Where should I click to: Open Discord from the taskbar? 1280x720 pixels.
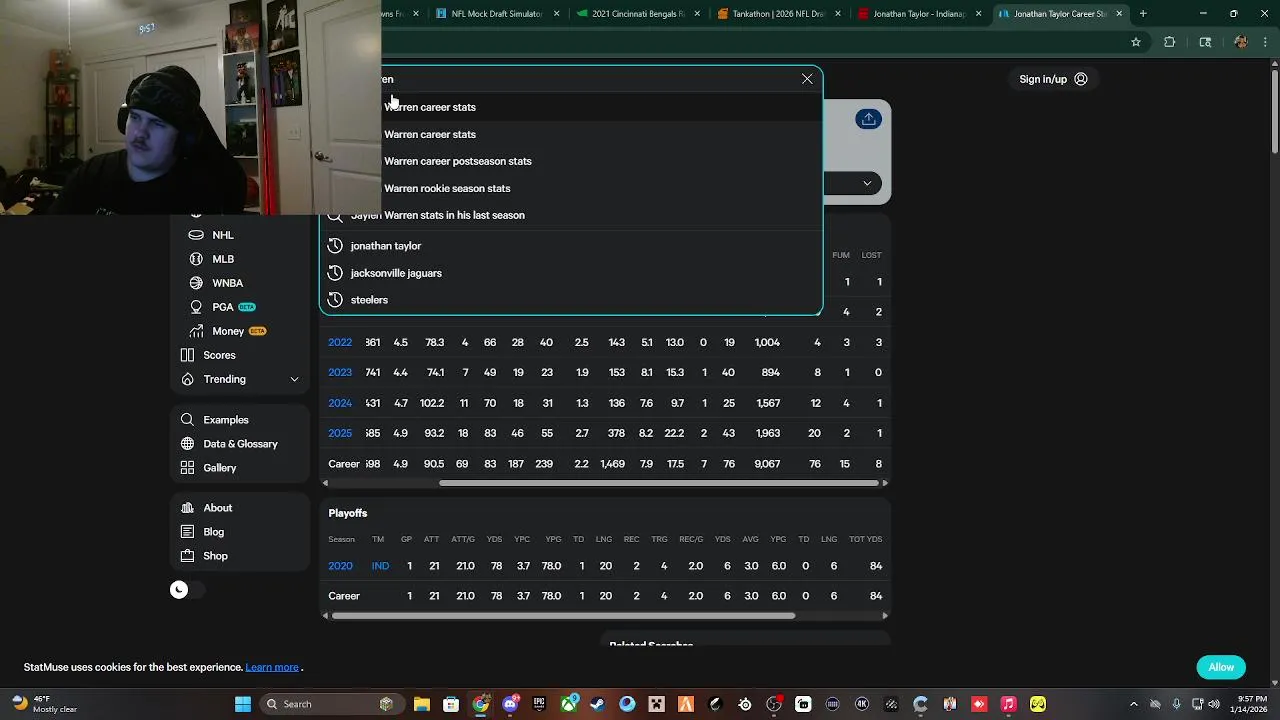(510, 704)
